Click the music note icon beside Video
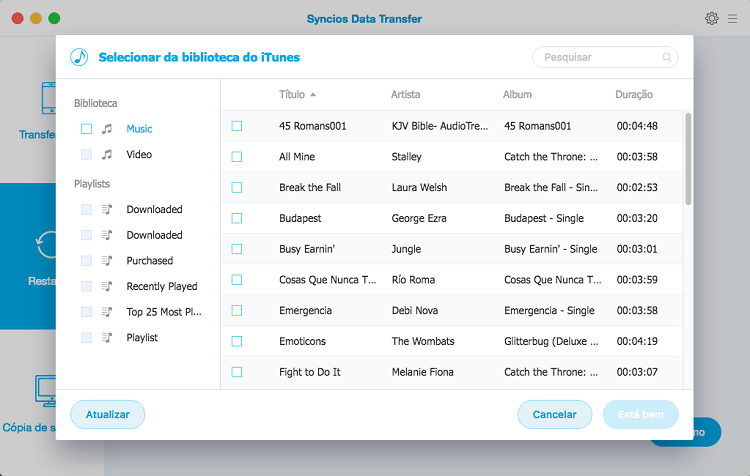Image resolution: width=750 pixels, height=476 pixels. point(107,155)
